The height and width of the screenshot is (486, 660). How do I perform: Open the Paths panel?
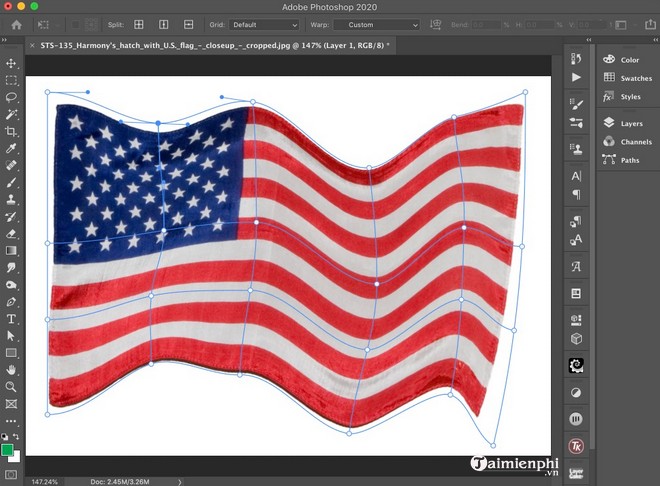[x=621, y=160]
